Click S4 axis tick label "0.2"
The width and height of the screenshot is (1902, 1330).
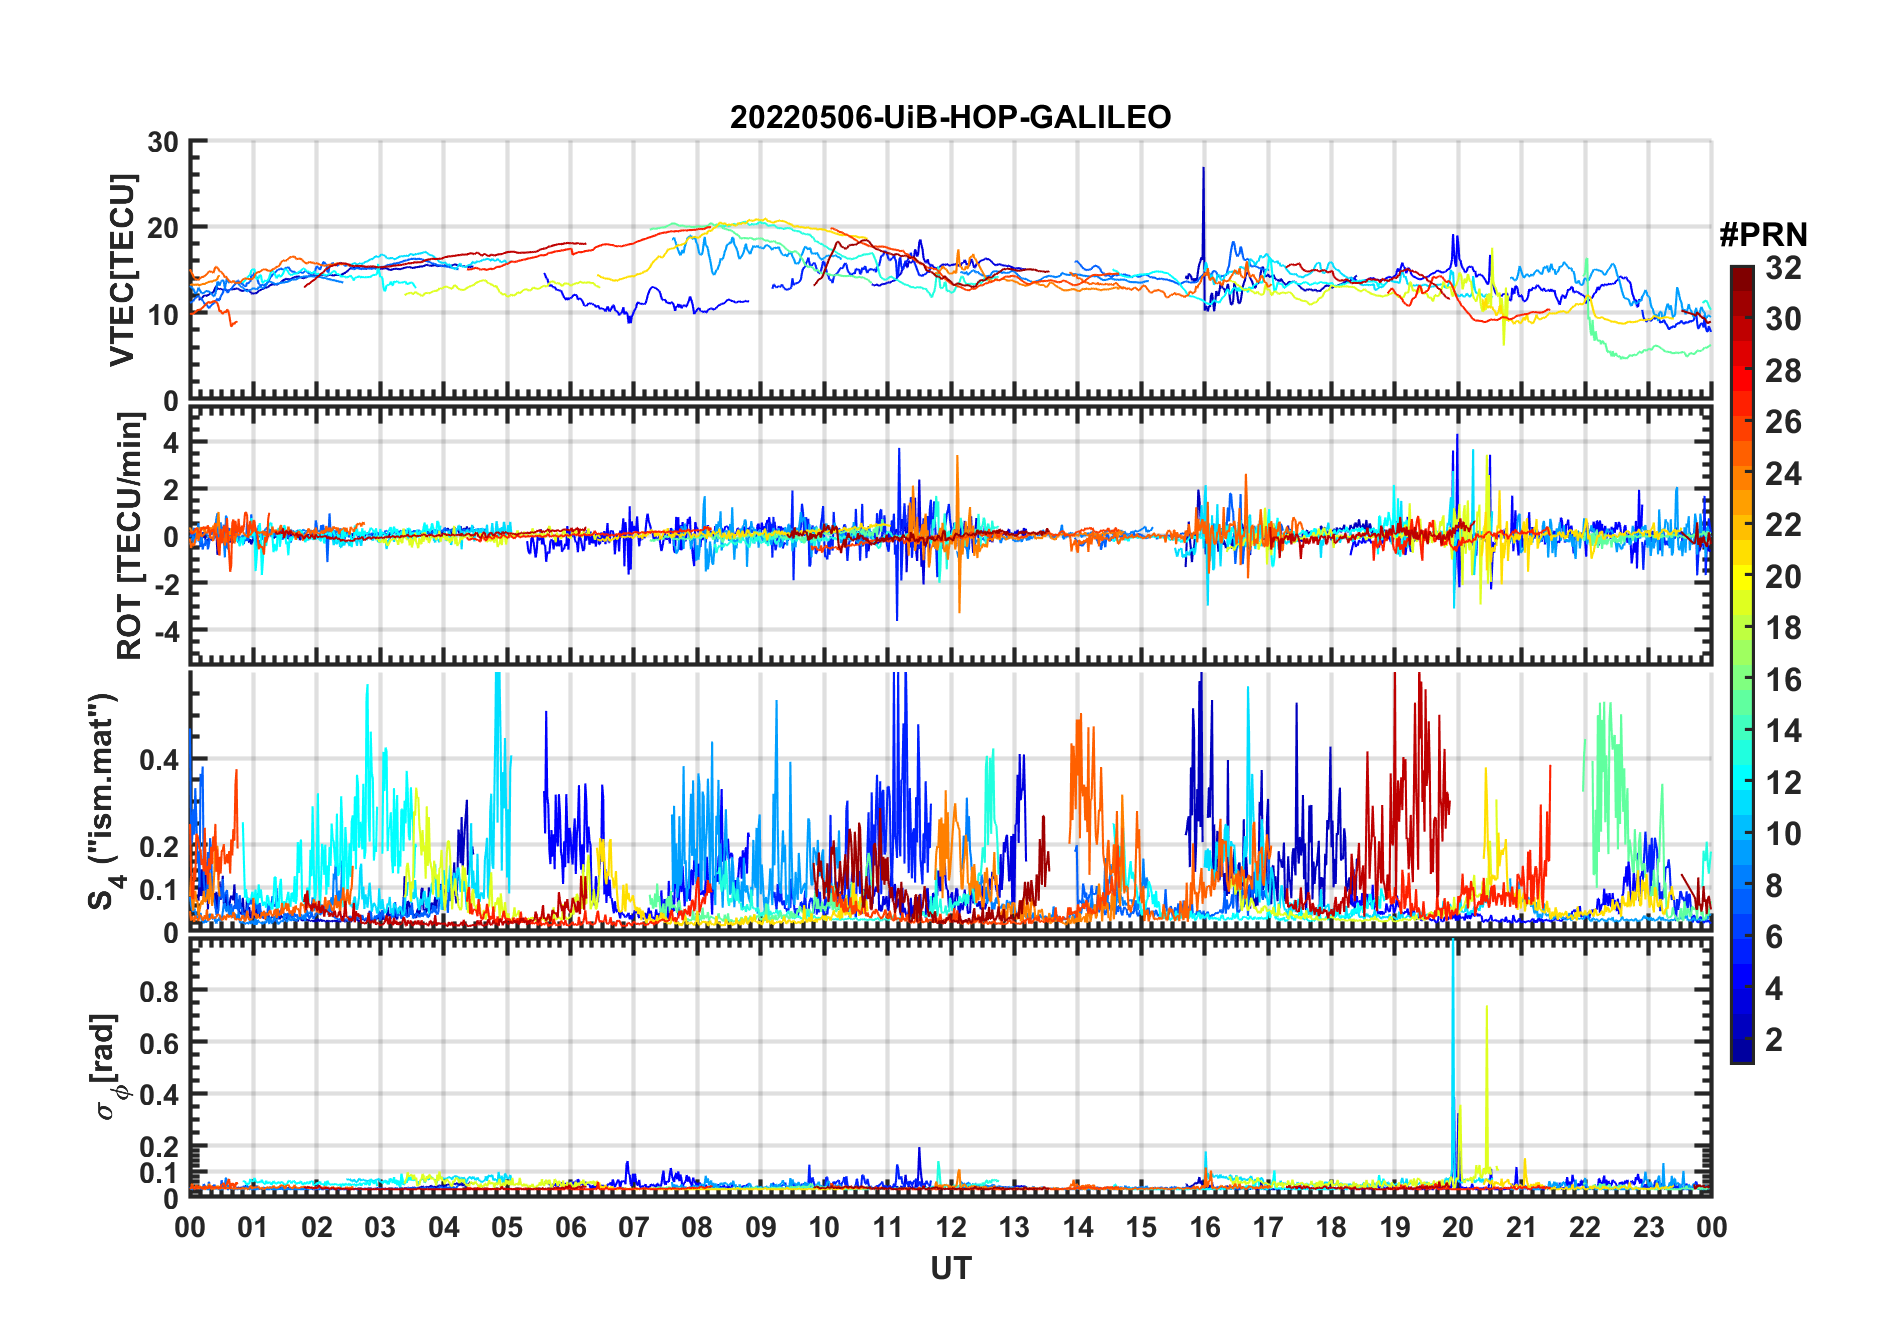click(159, 846)
